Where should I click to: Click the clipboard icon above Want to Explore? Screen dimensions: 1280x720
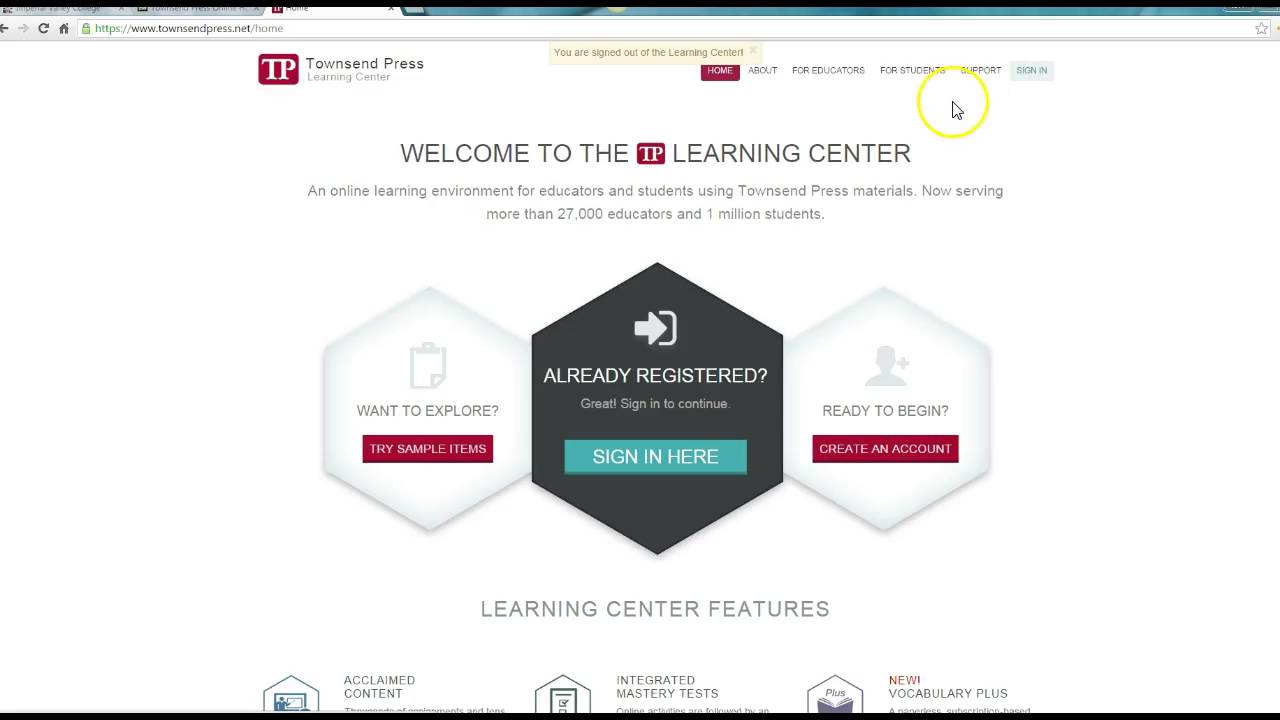[428, 365]
